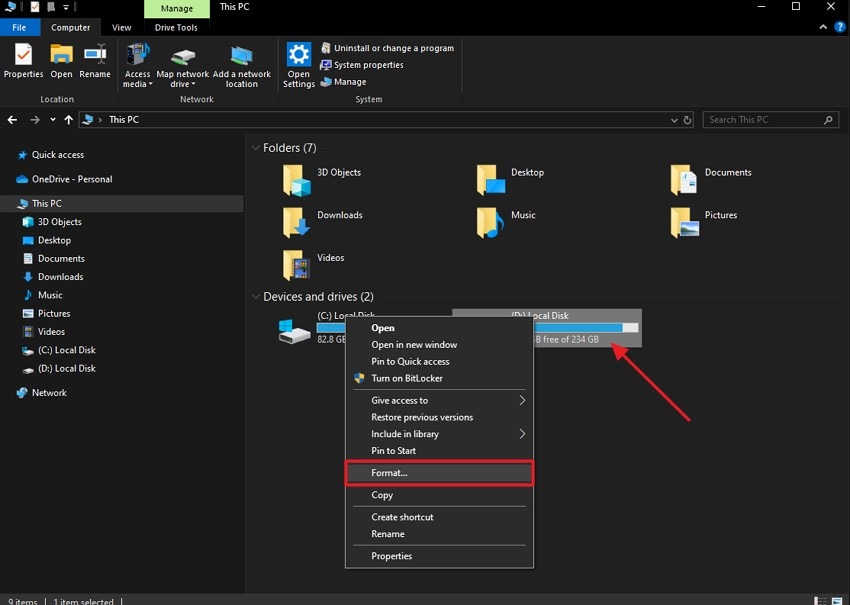
Task: Collapse the Folders (7) section
Action: (x=255, y=147)
